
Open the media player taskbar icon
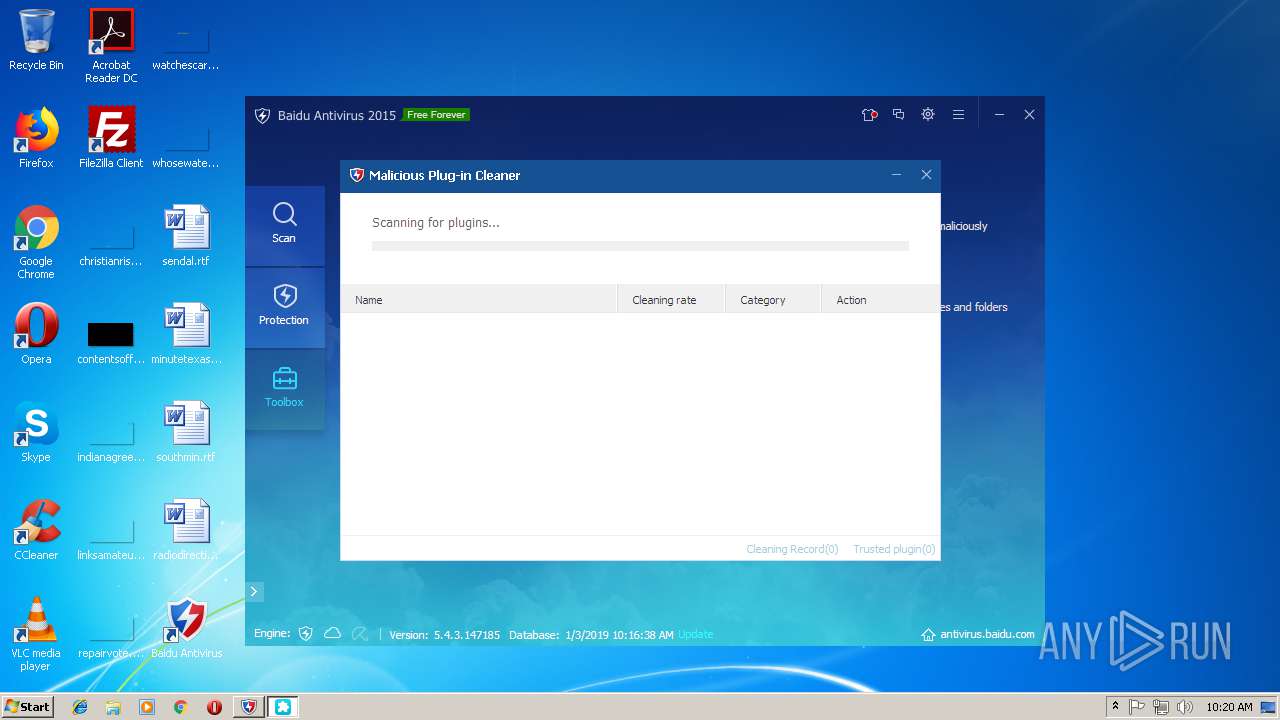[x=147, y=707]
